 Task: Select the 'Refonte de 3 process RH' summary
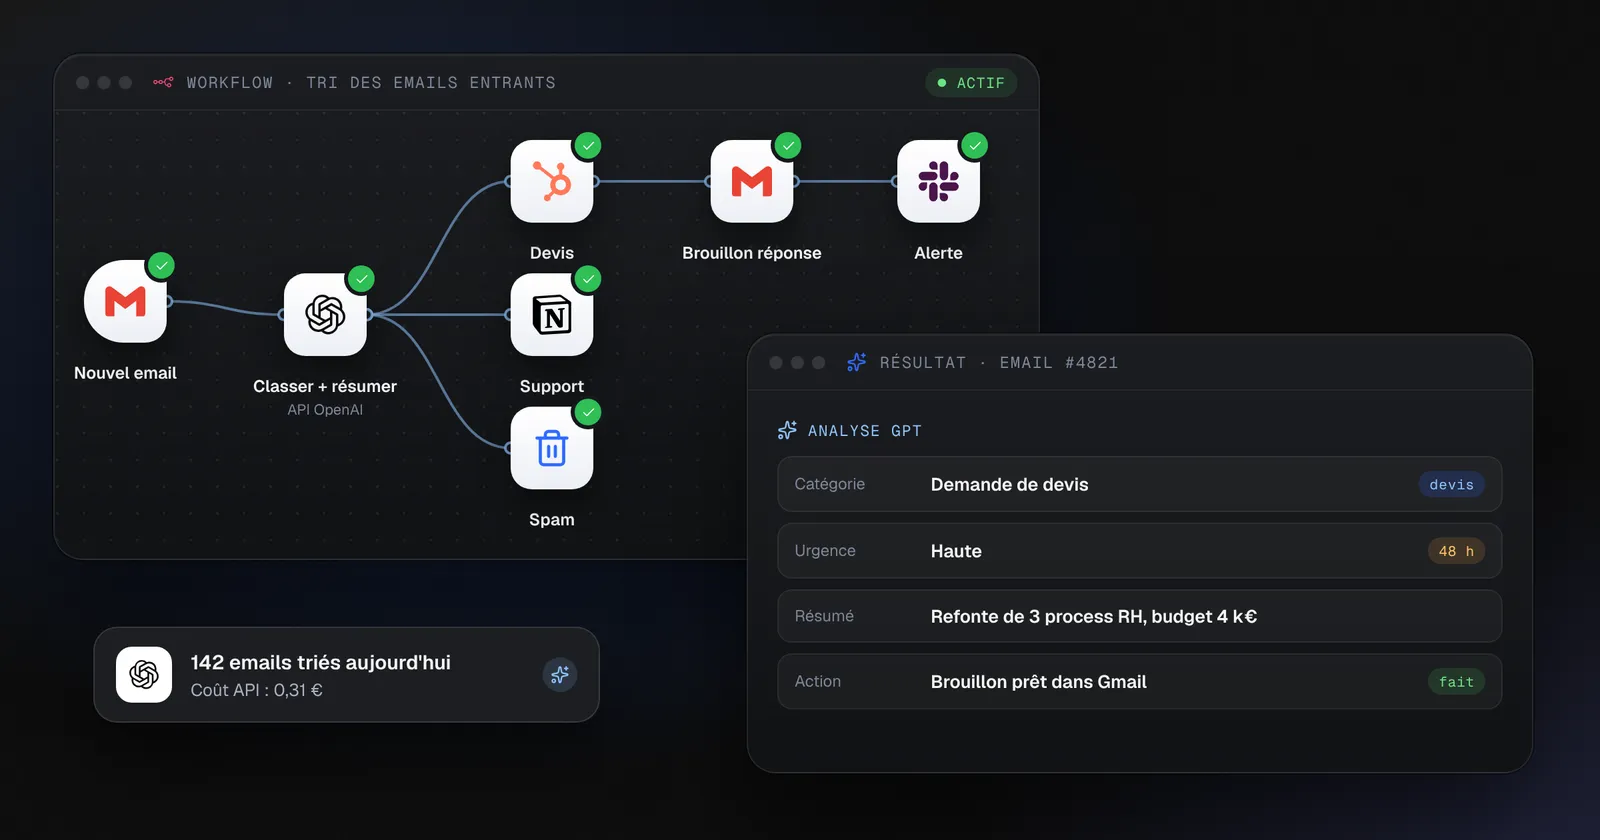point(1036,617)
